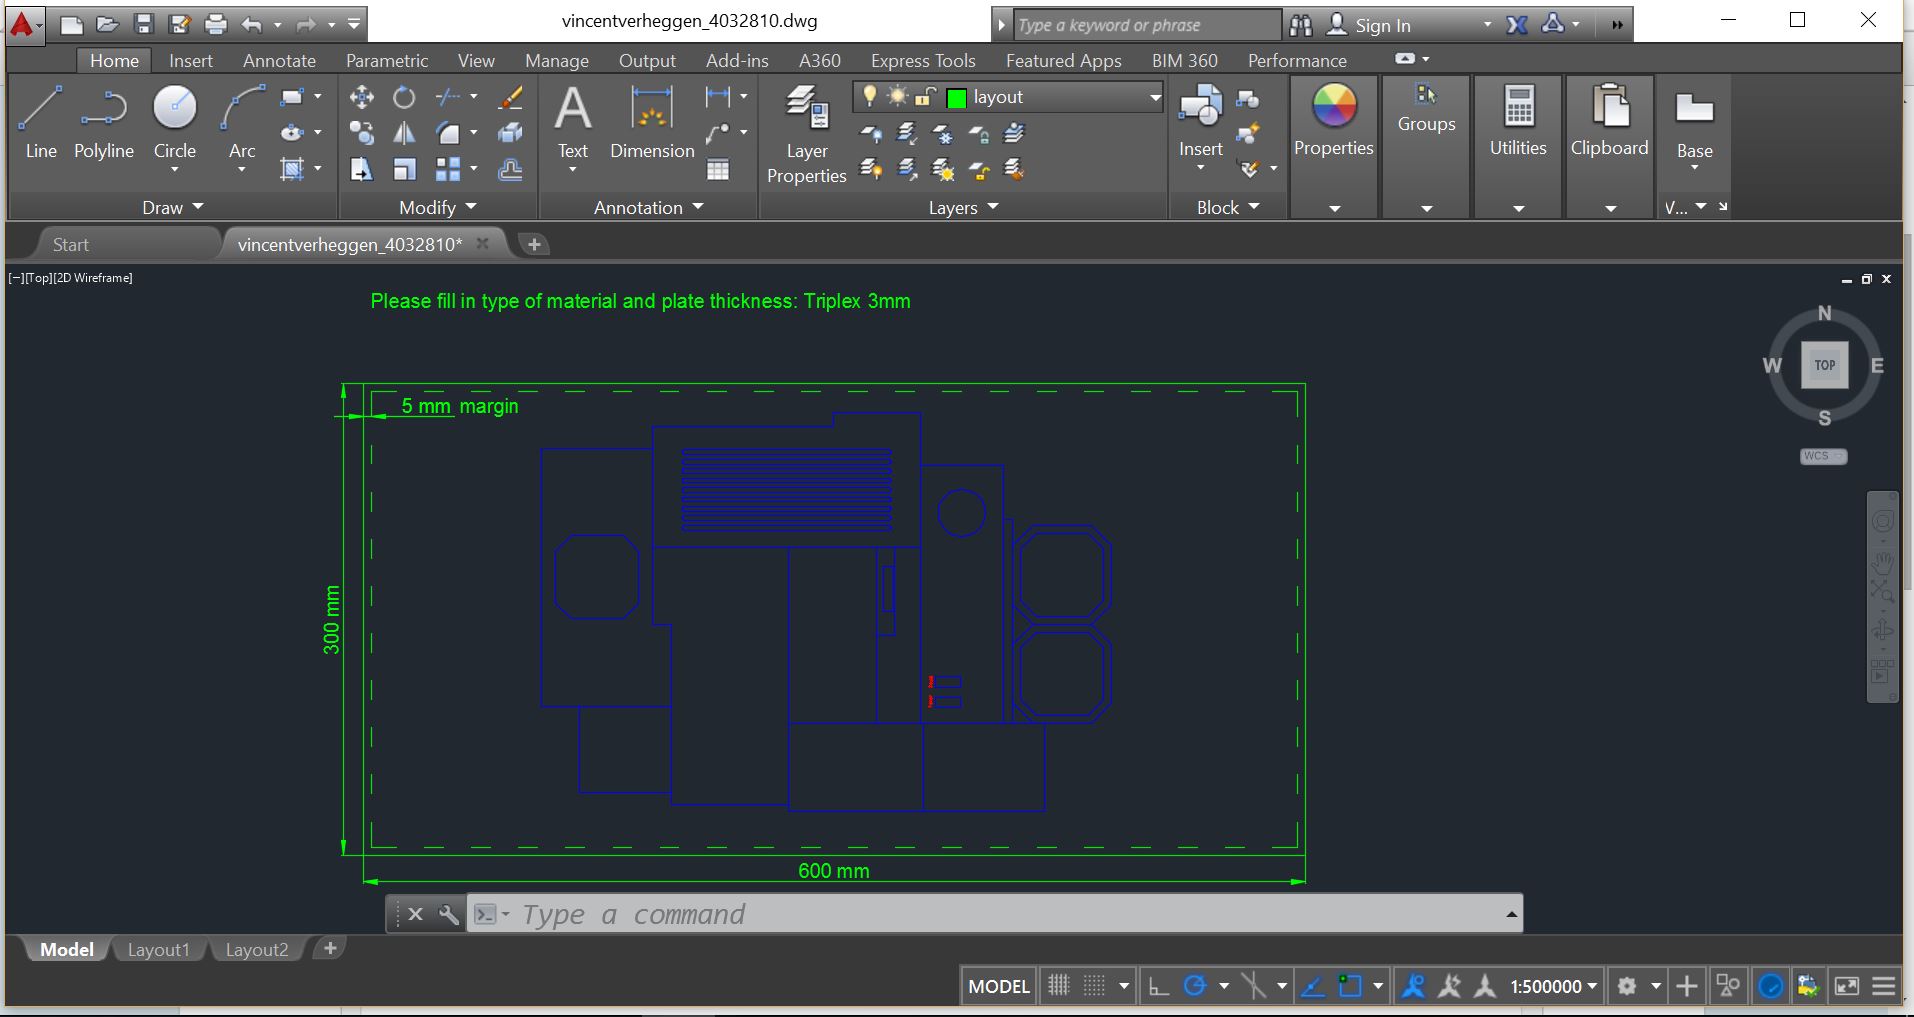Click the Plot printer icon
The height and width of the screenshot is (1017, 1914).
click(x=216, y=24)
